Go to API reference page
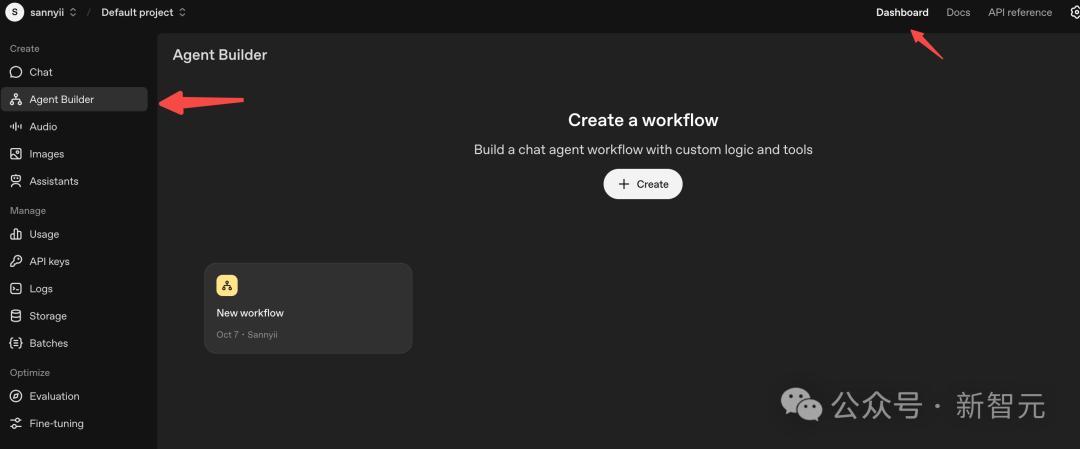The width and height of the screenshot is (1080, 449). [1019, 13]
